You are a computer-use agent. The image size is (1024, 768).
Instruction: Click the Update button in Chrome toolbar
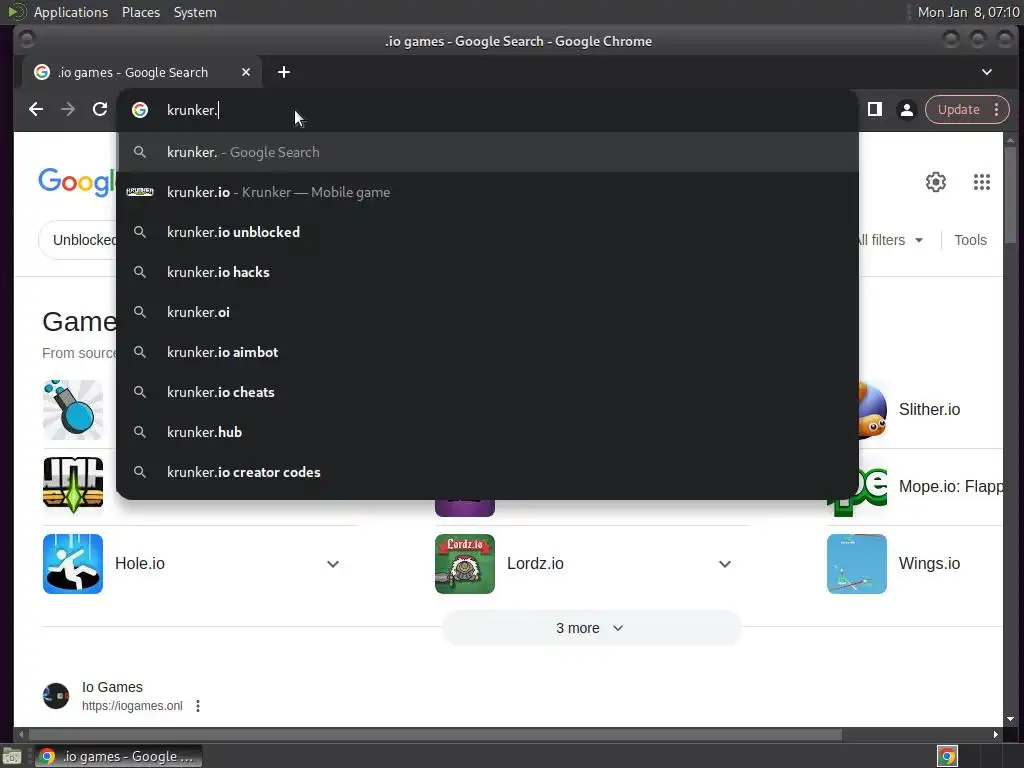(x=958, y=110)
